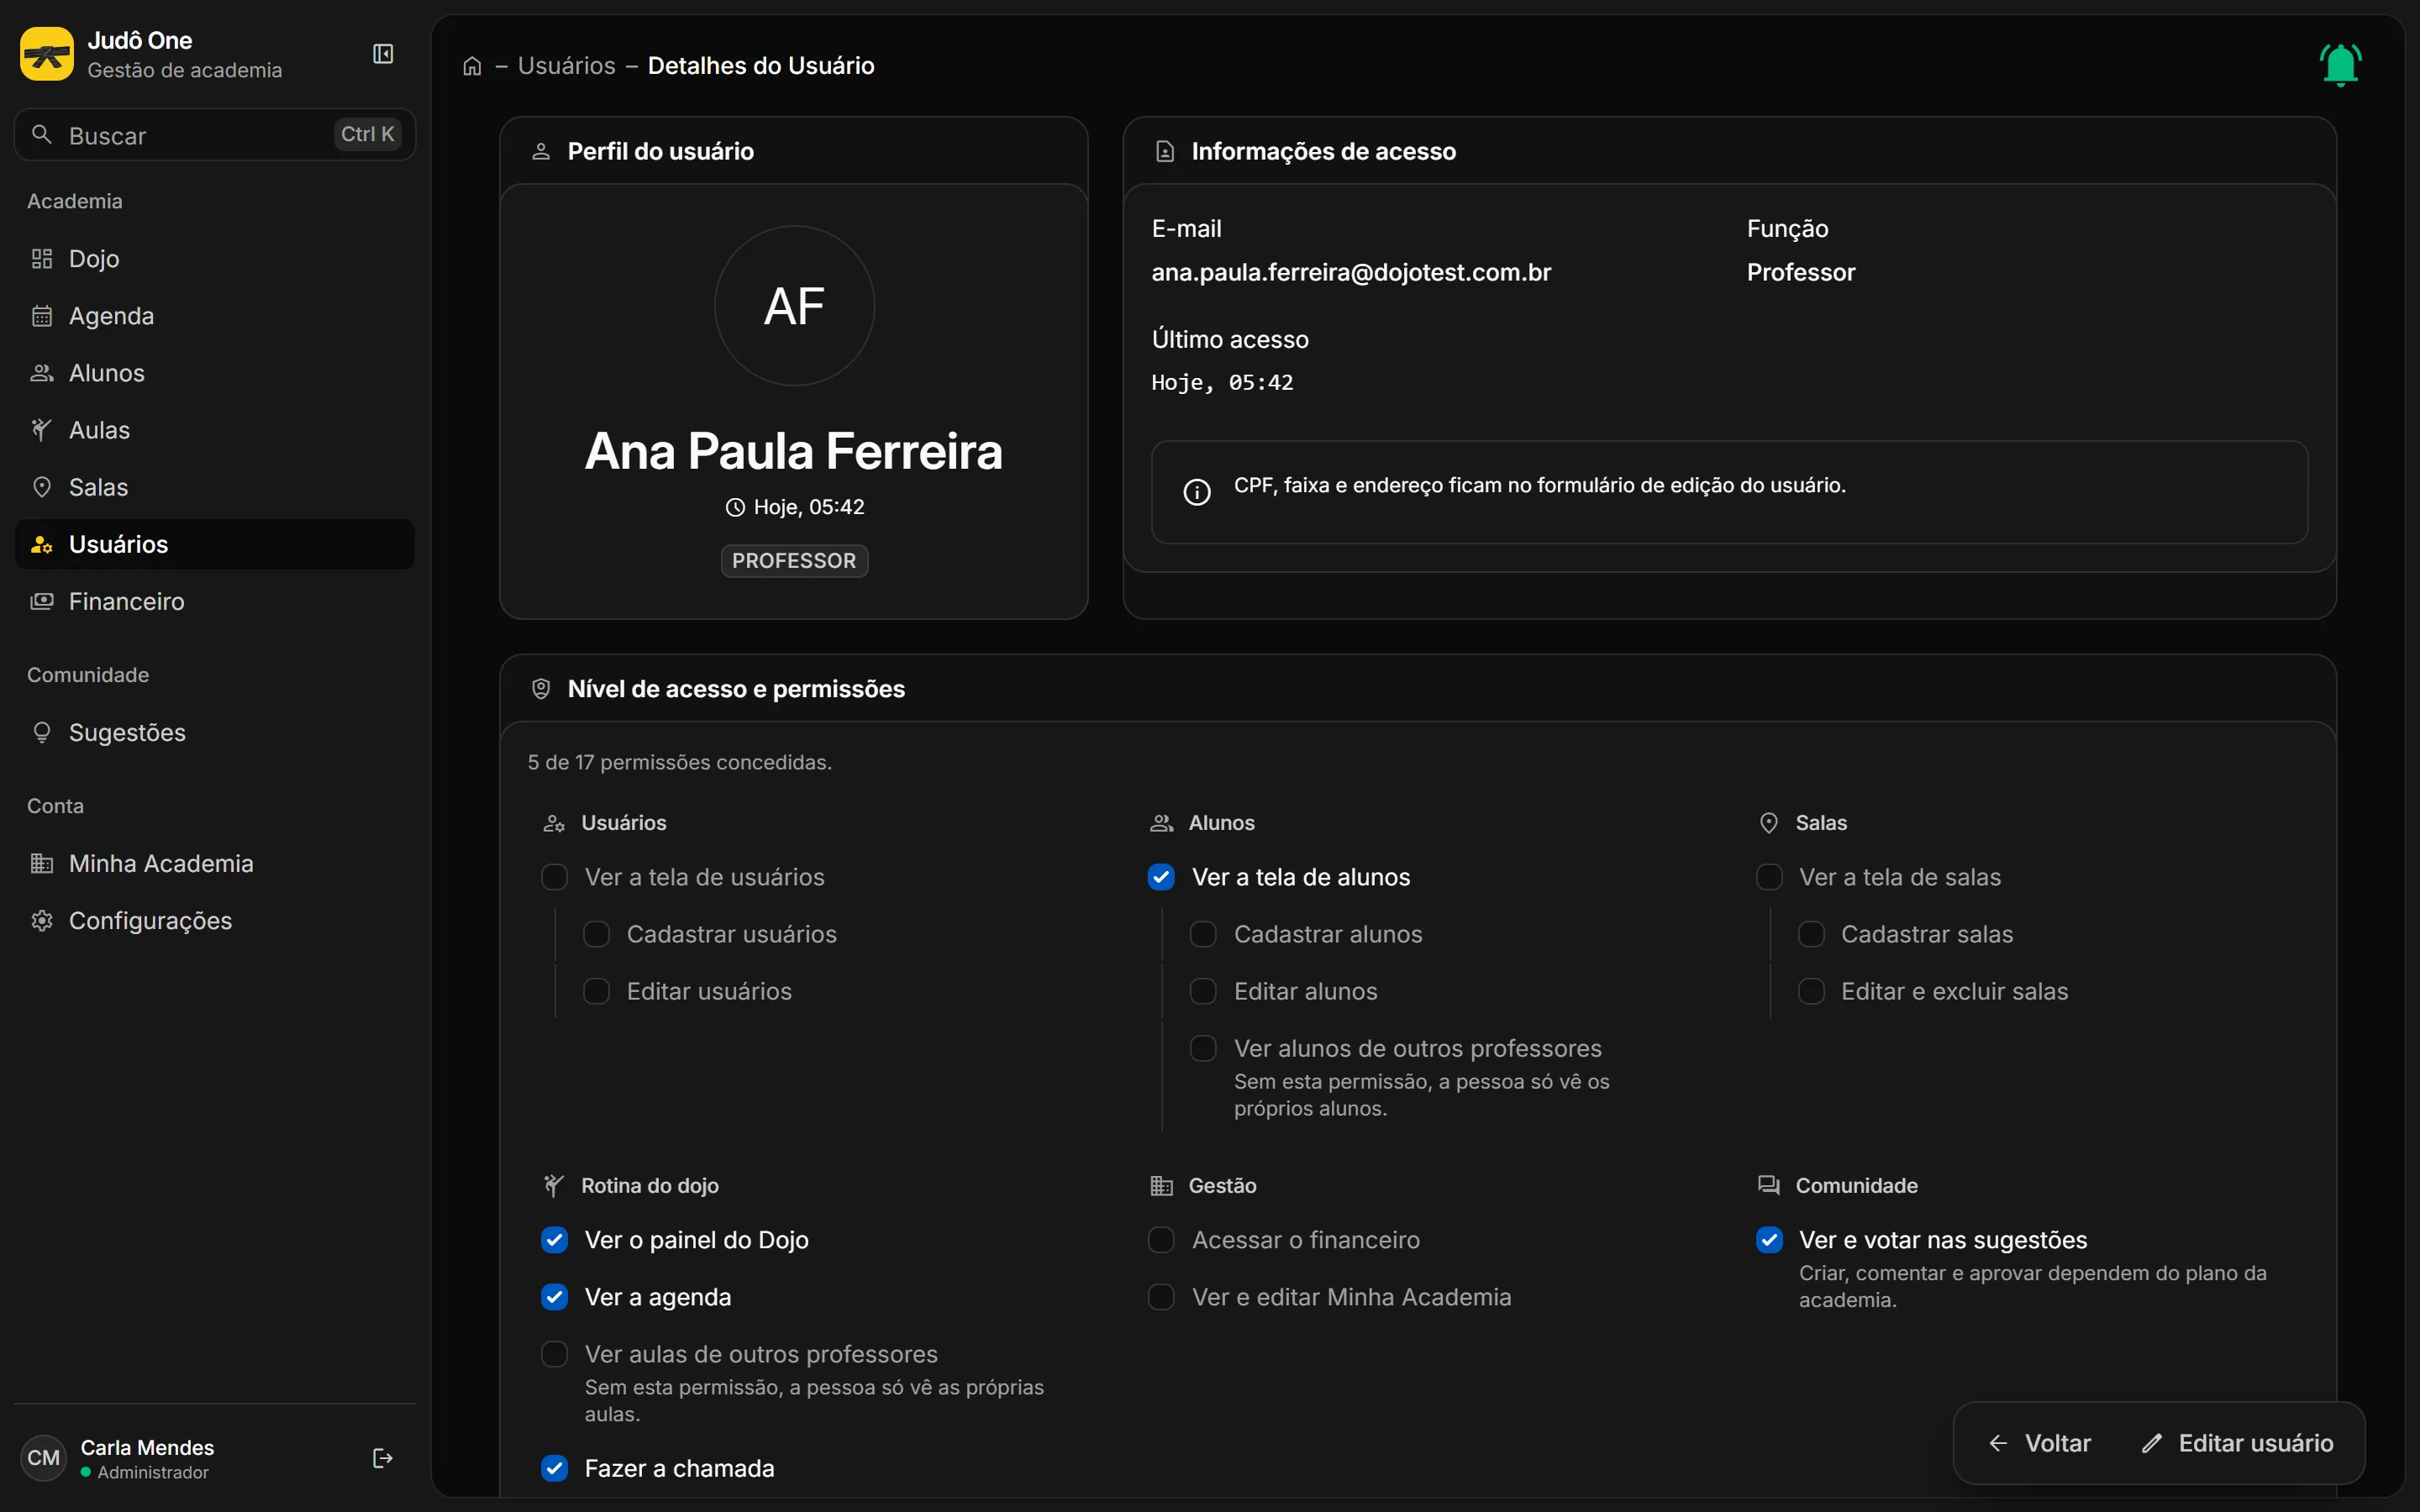Screen dimensions: 2420x1512
Task: Click the Salas group pin icon in permissions
Action: 1768,823
